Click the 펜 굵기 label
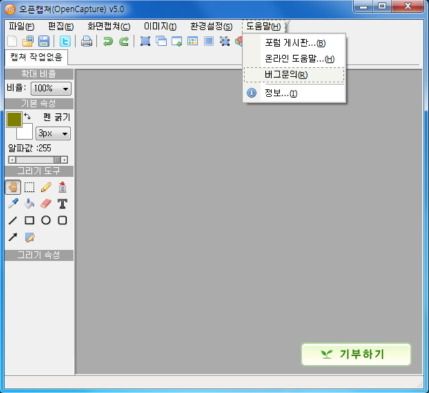This screenshot has width=429, height=393. click(57, 117)
